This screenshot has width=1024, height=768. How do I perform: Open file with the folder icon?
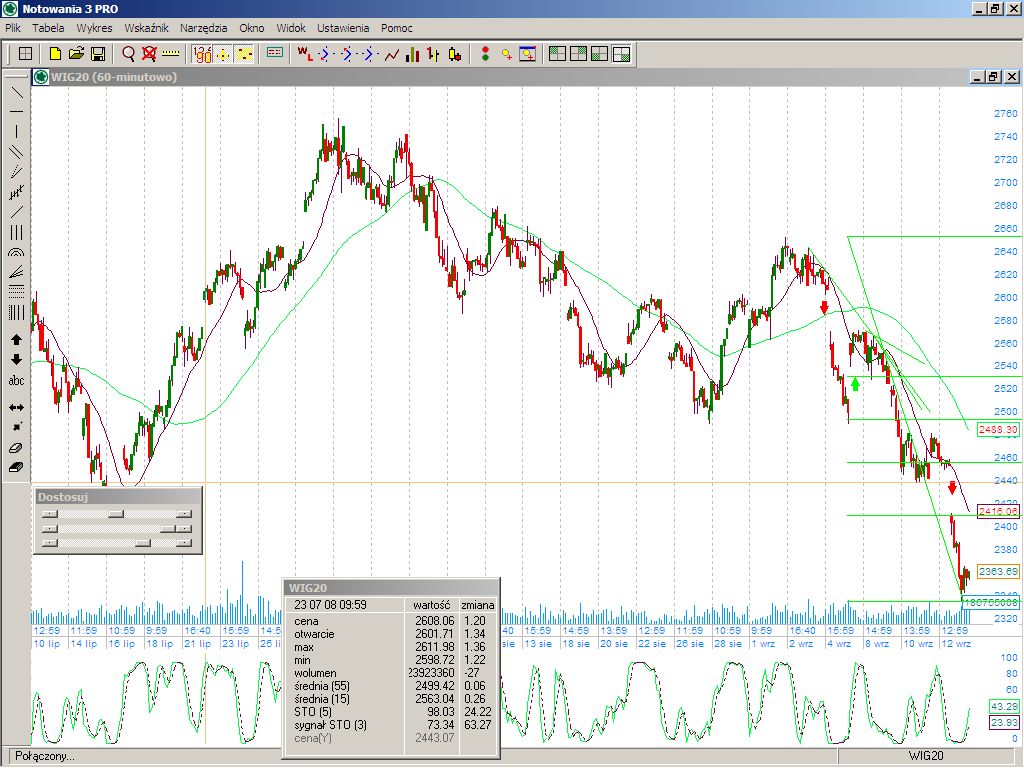[76, 54]
